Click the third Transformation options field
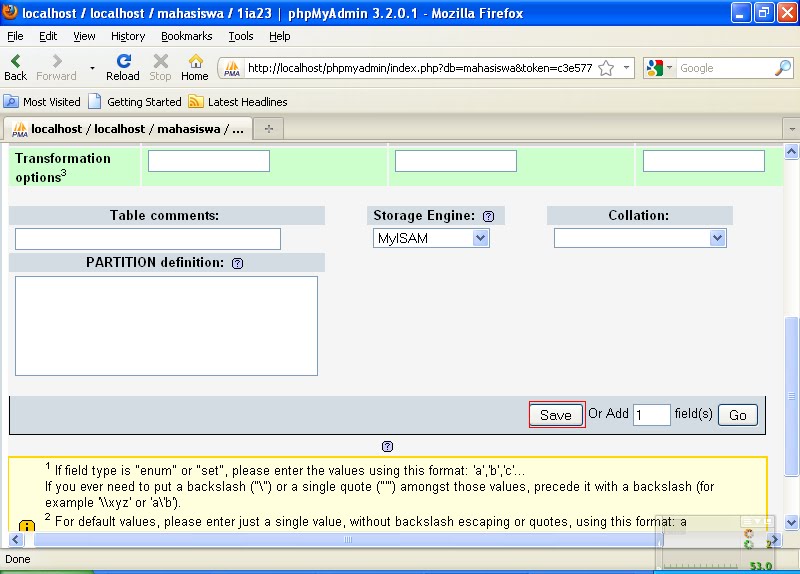 tap(704, 161)
